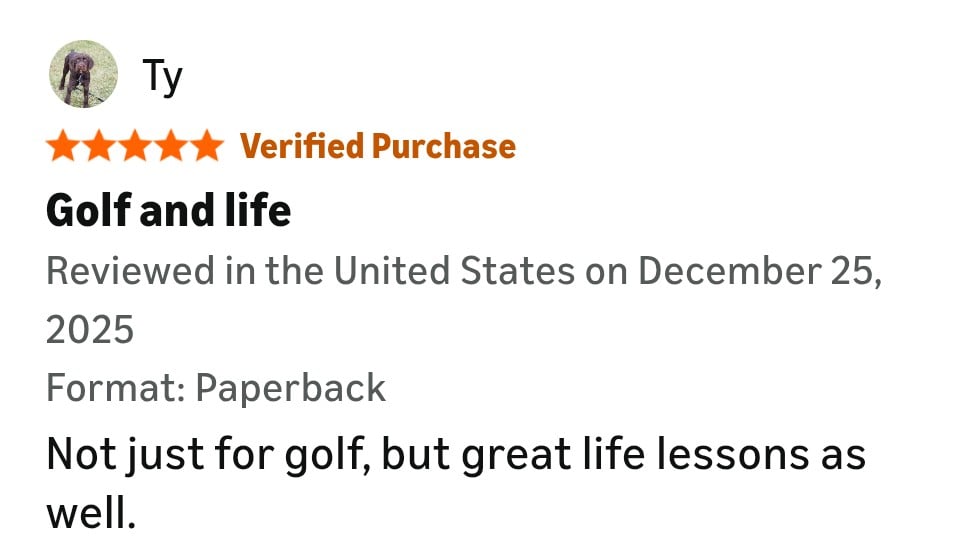Select the word "Paperback"
The width and height of the screenshot is (973, 559).
(x=291, y=388)
